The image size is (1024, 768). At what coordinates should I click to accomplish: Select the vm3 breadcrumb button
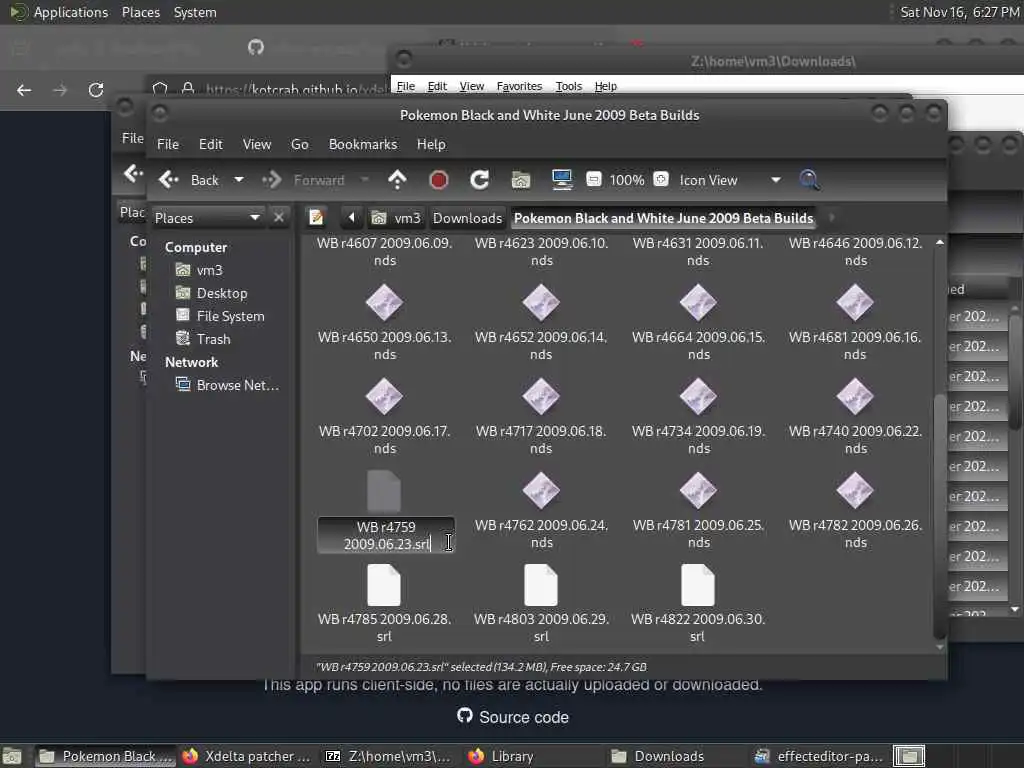pyautogui.click(x=396, y=217)
